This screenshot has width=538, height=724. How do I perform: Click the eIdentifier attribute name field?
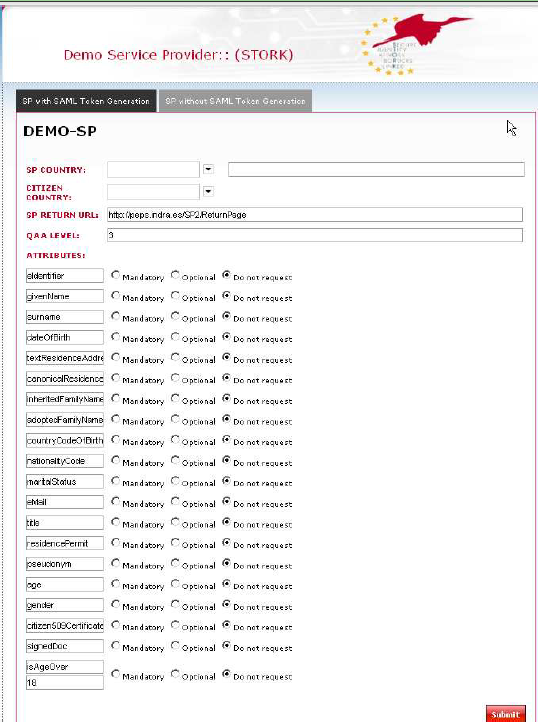65,276
